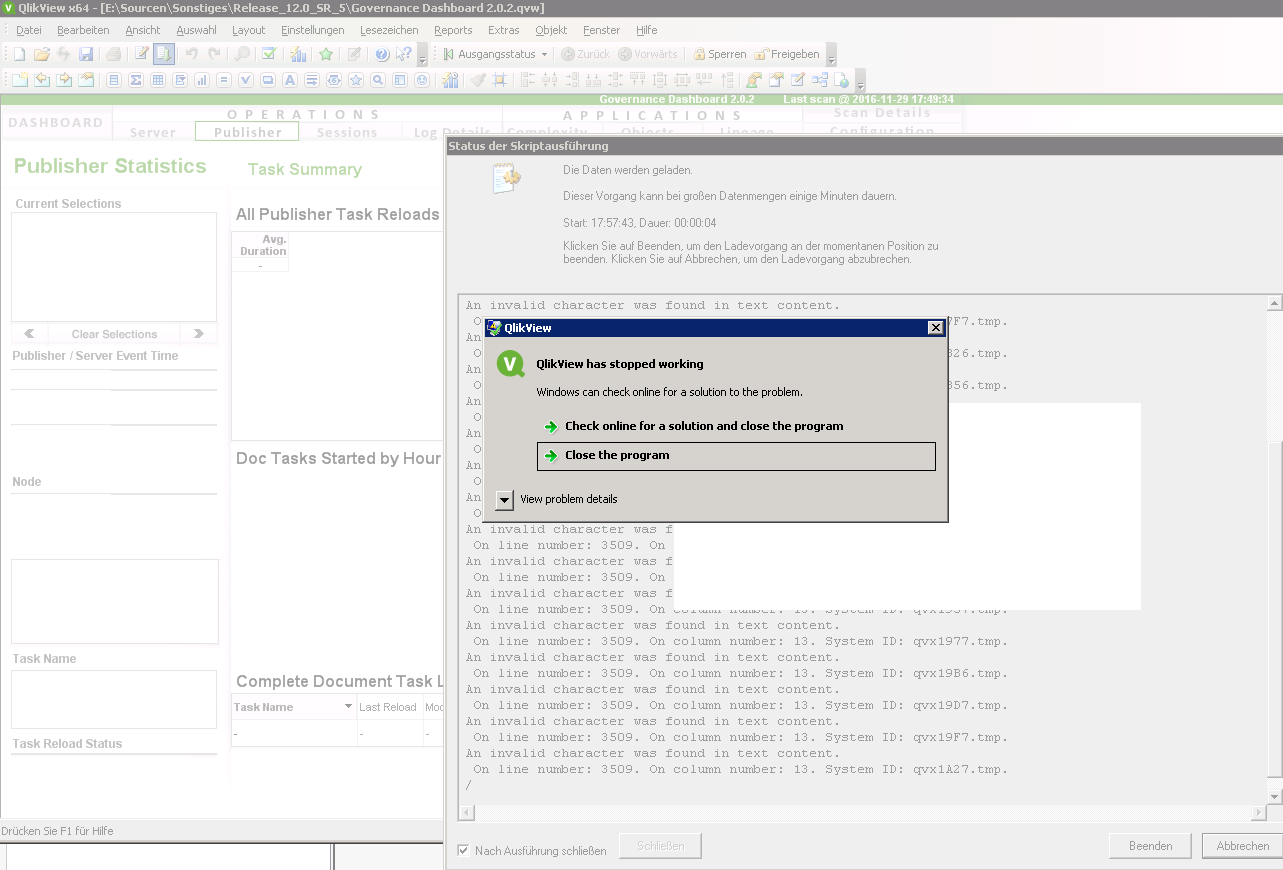
Task: Click the Create List Box icon
Action: click(113, 80)
